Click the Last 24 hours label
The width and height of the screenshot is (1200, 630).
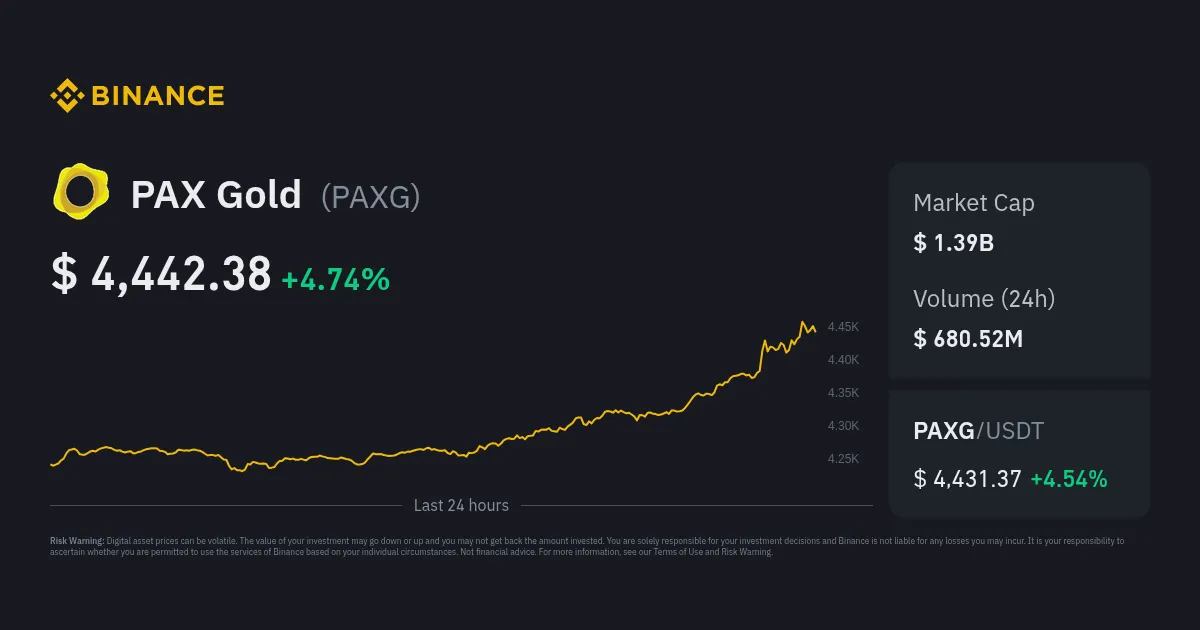[461, 505]
